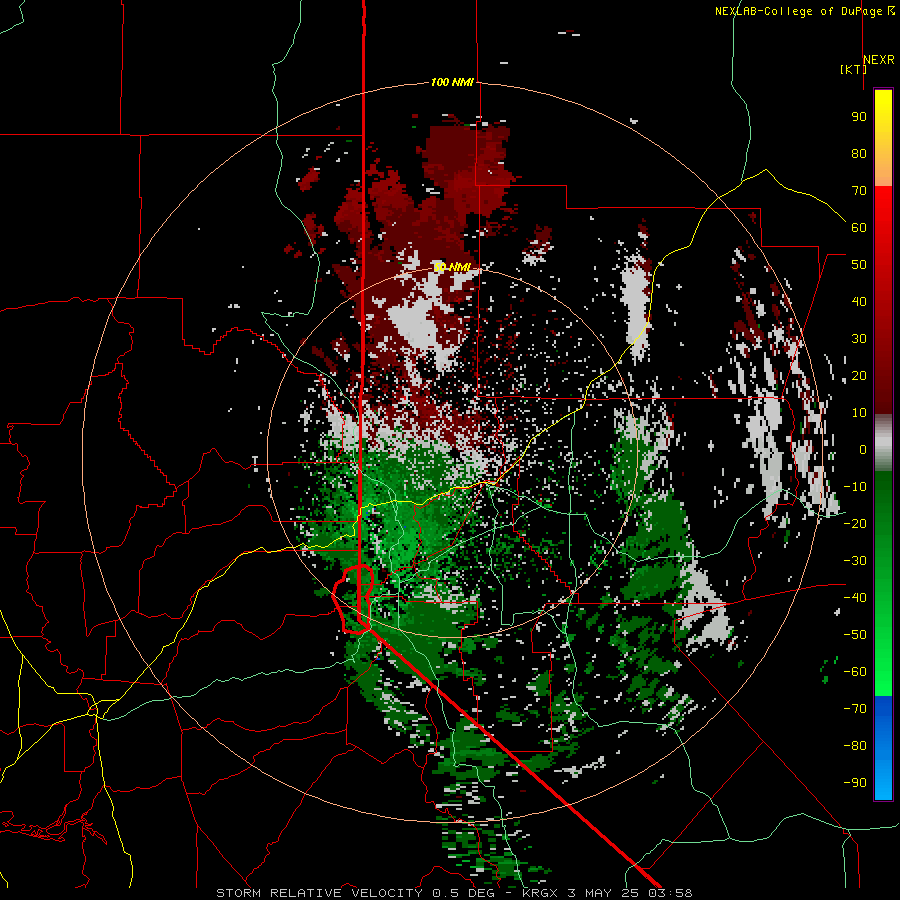Click the 40 value on the velocity scale

point(859,302)
